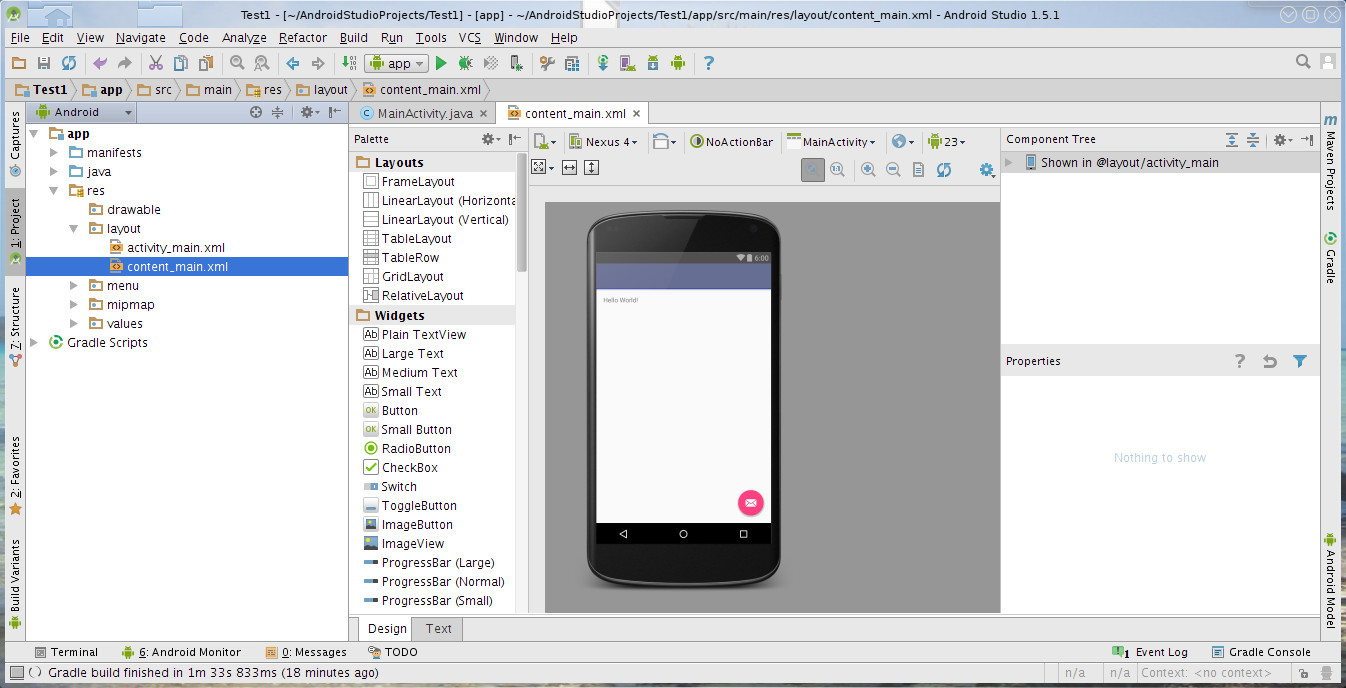The image size is (1346, 688).
Task: Open the Refactor menu
Action: click(x=302, y=38)
